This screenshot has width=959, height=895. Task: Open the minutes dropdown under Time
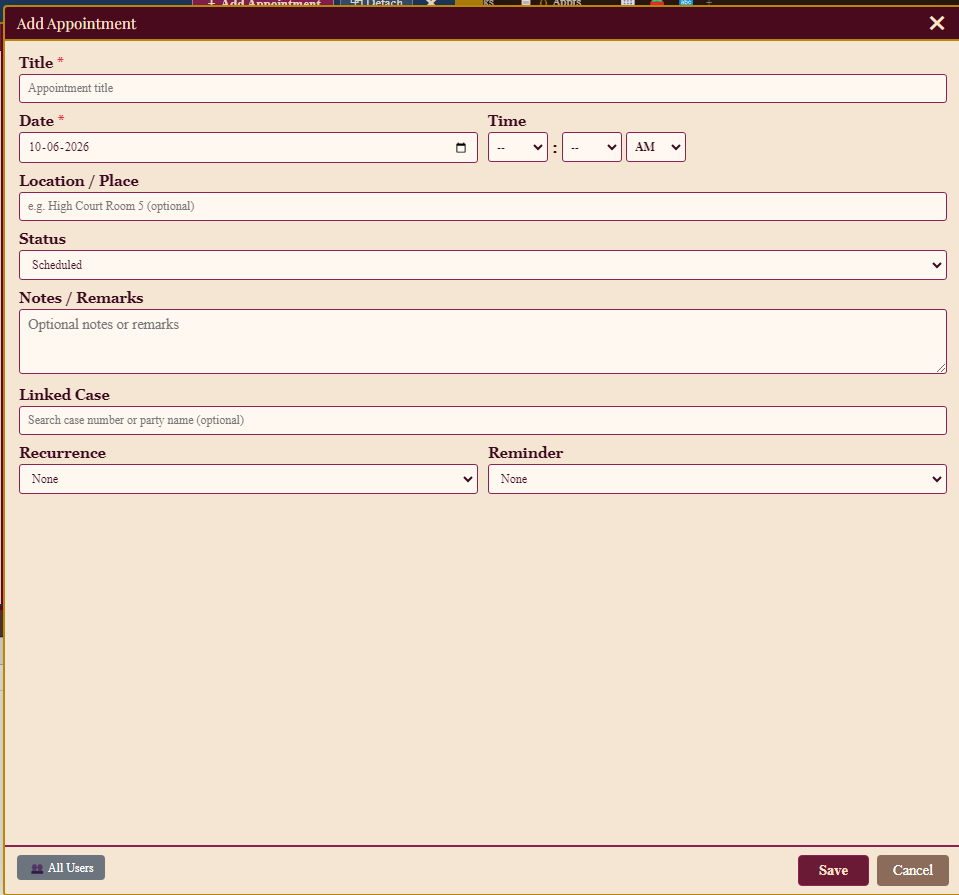591,147
